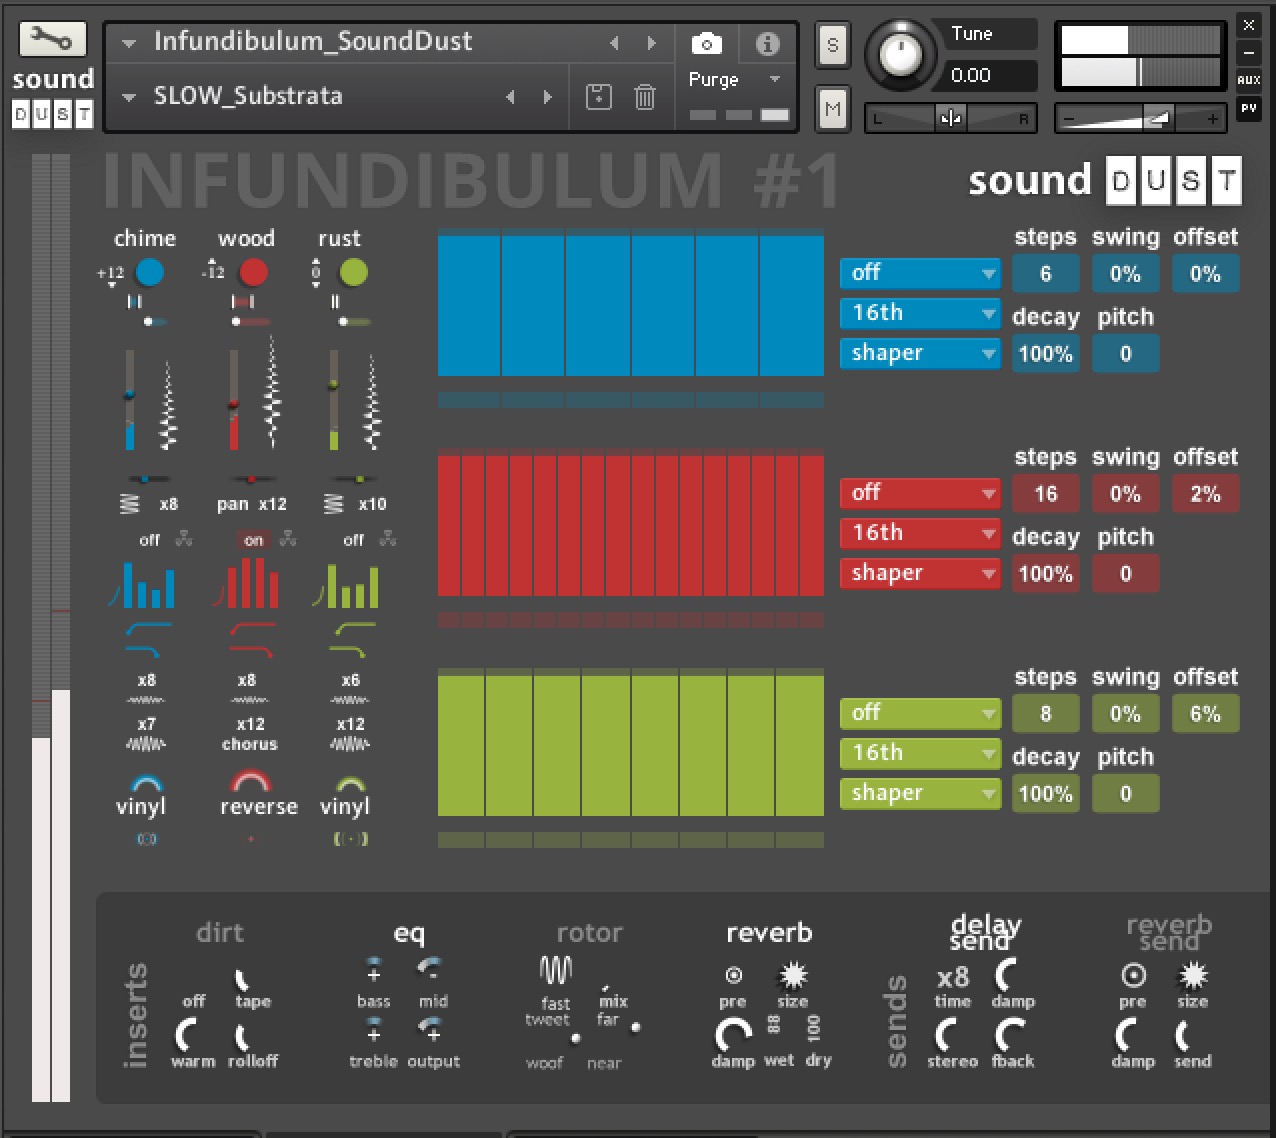Click the blue chime color circle
The height and width of the screenshot is (1138, 1276).
click(150, 271)
